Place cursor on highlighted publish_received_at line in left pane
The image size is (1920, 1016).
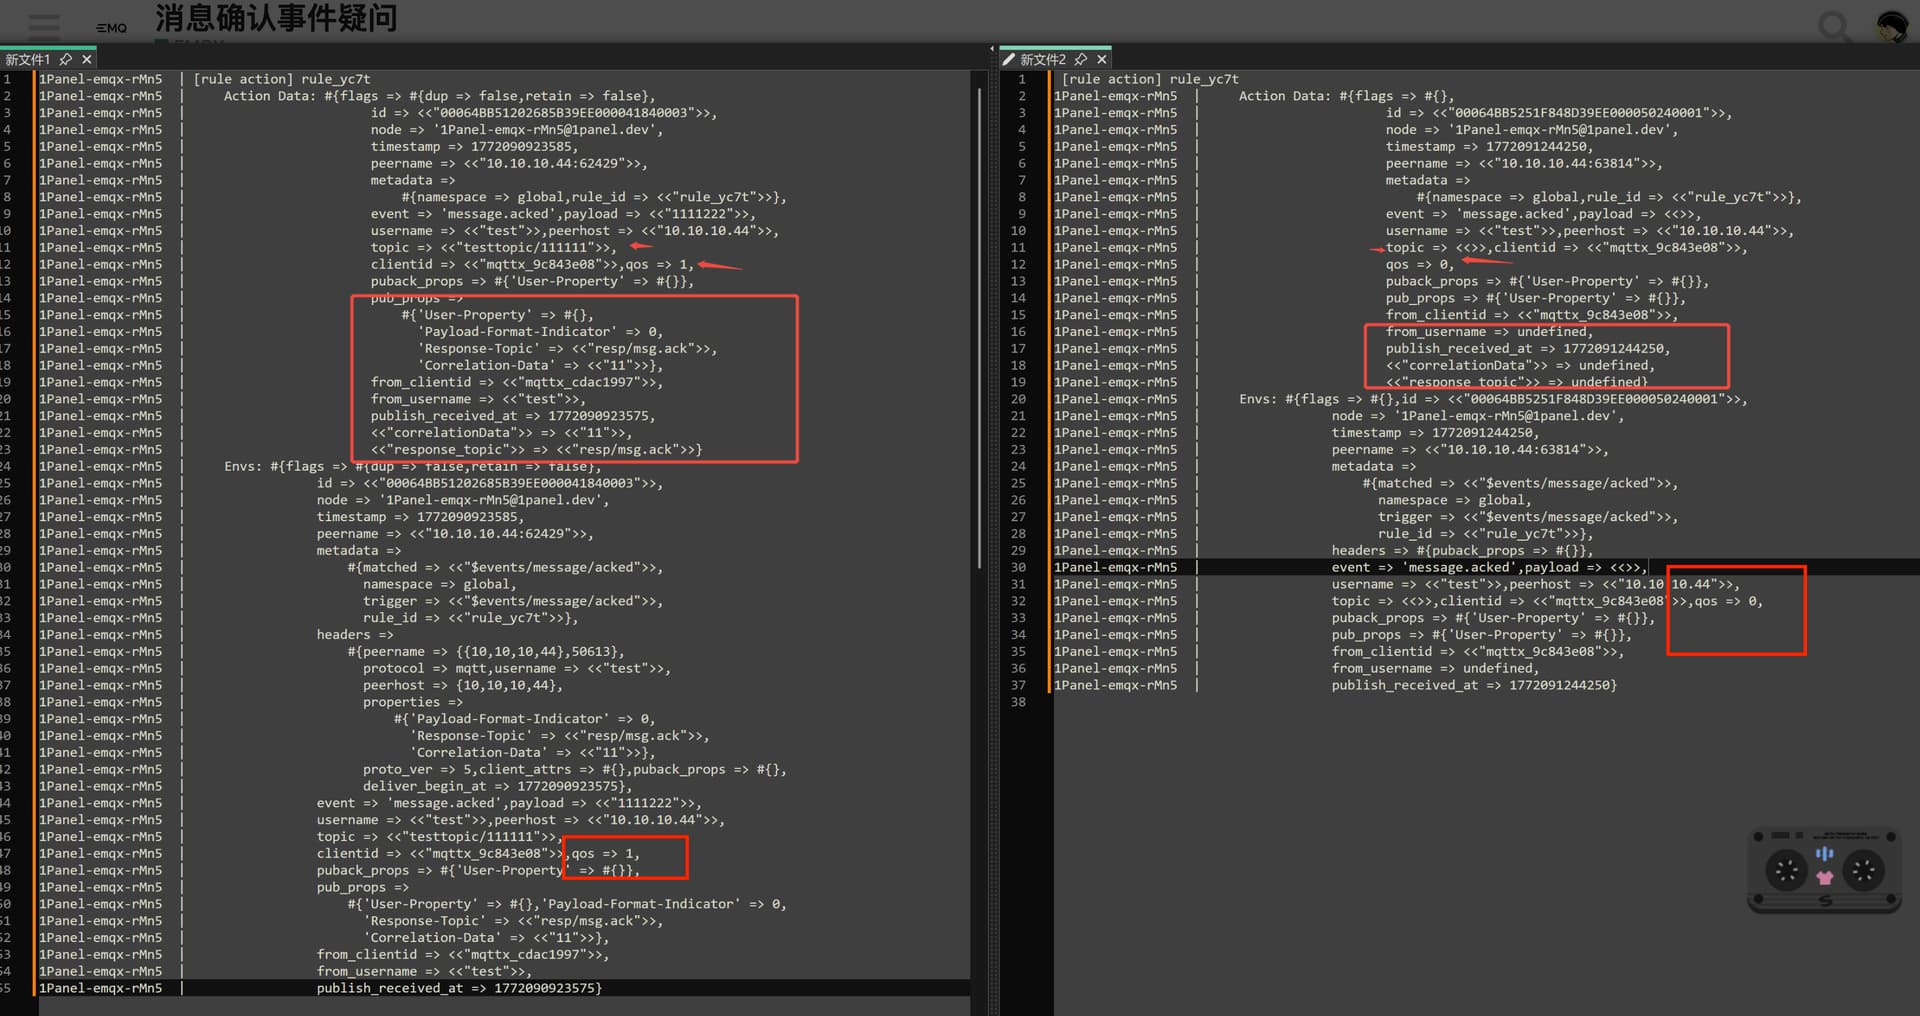click(459, 988)
